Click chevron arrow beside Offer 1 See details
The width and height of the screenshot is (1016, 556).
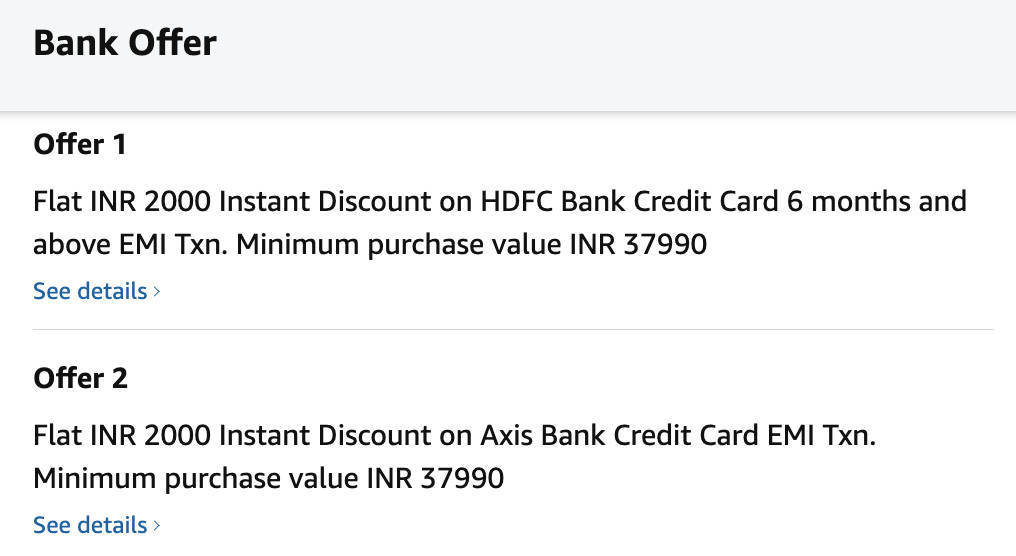click(157, 292)
